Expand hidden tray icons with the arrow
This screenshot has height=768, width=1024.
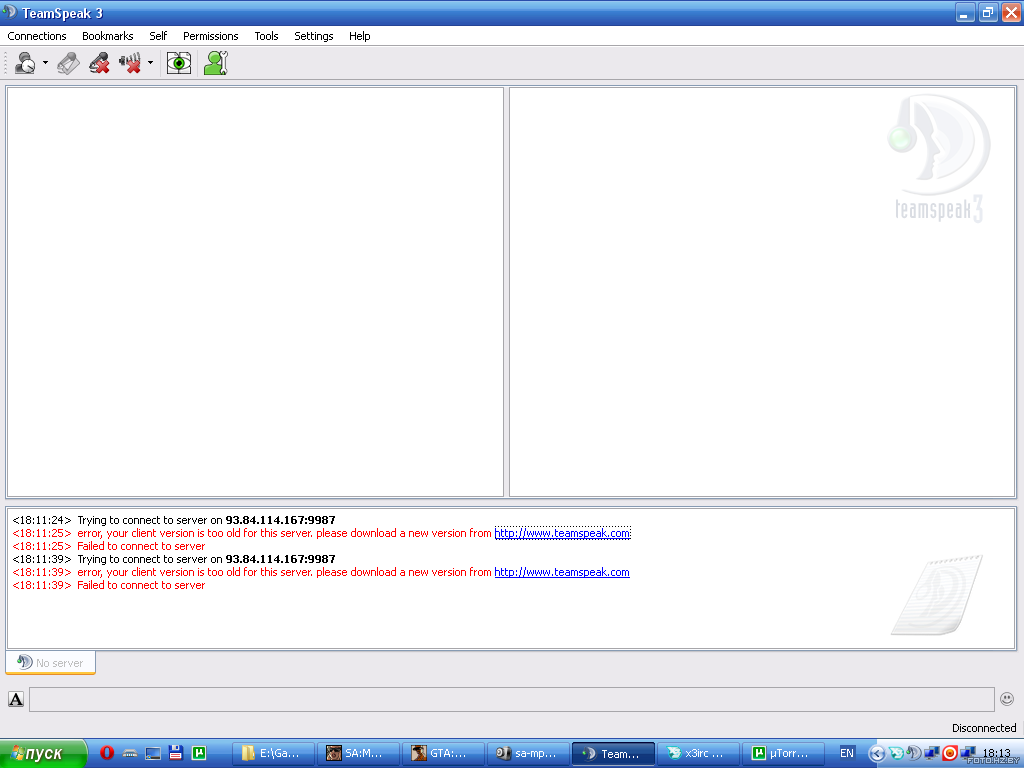tap(877, 754)
